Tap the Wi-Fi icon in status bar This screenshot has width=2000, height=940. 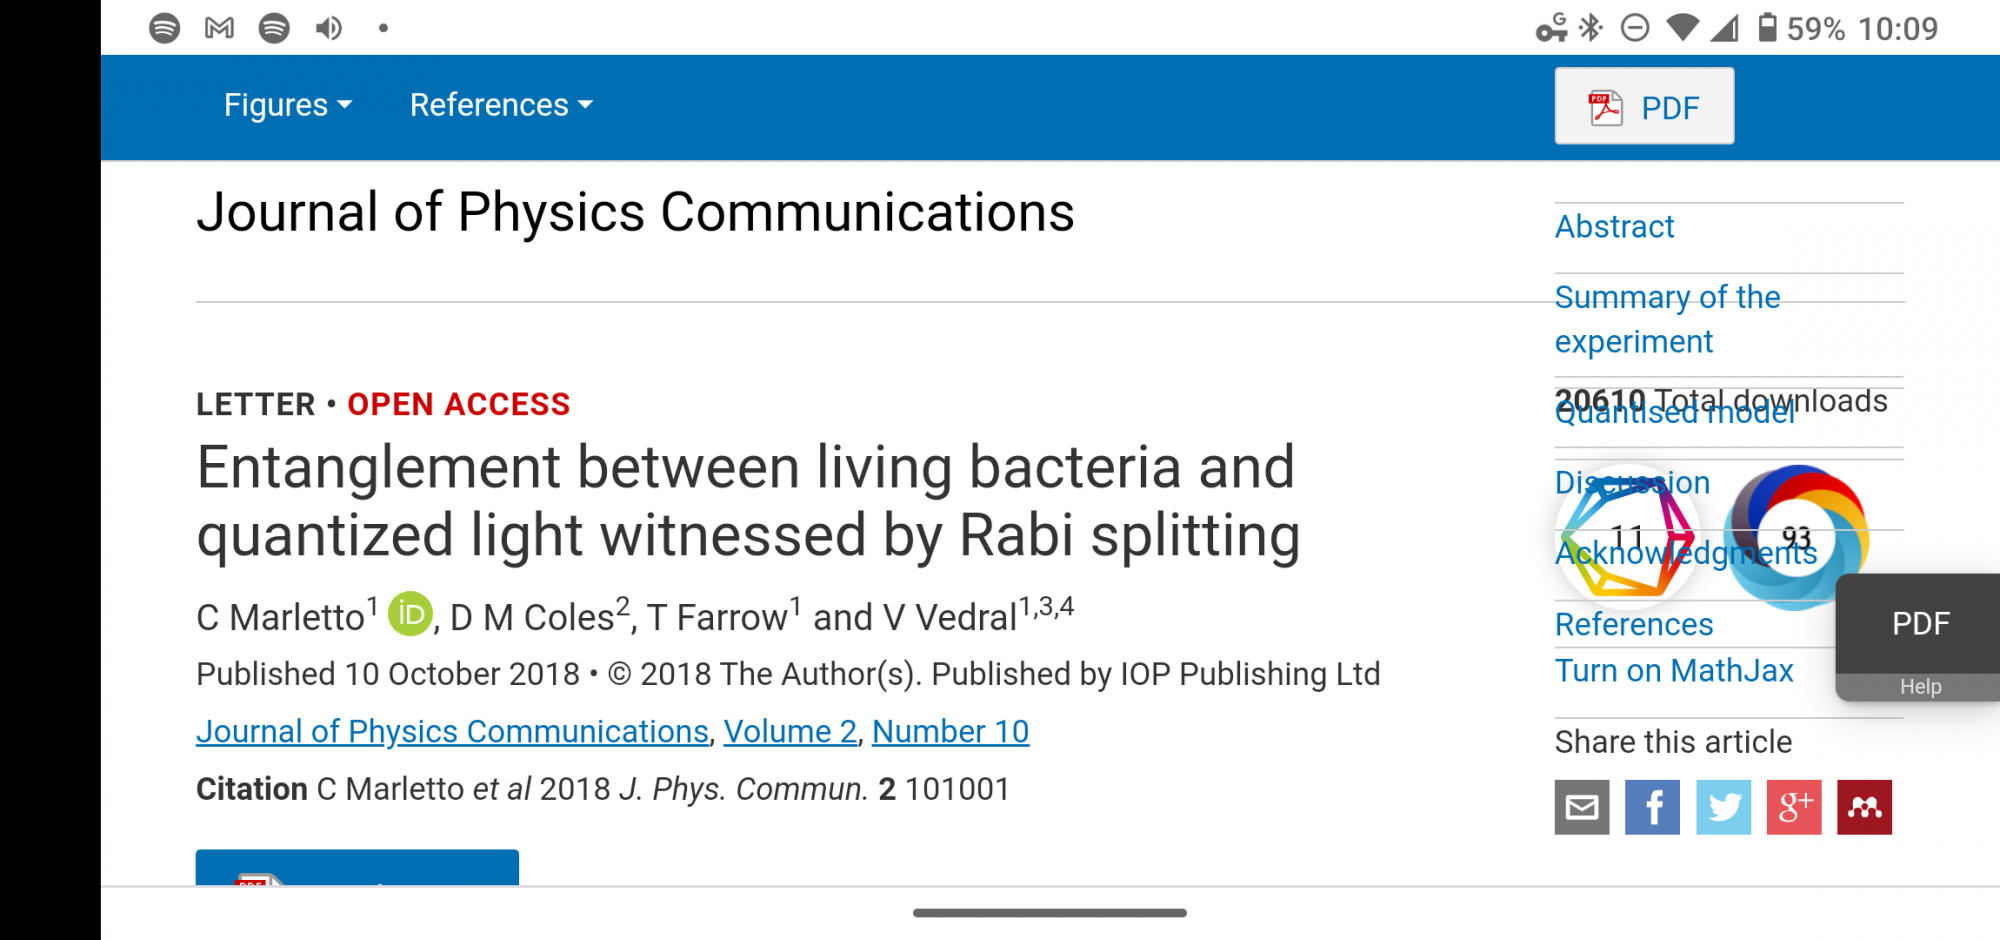[1683, 28]
